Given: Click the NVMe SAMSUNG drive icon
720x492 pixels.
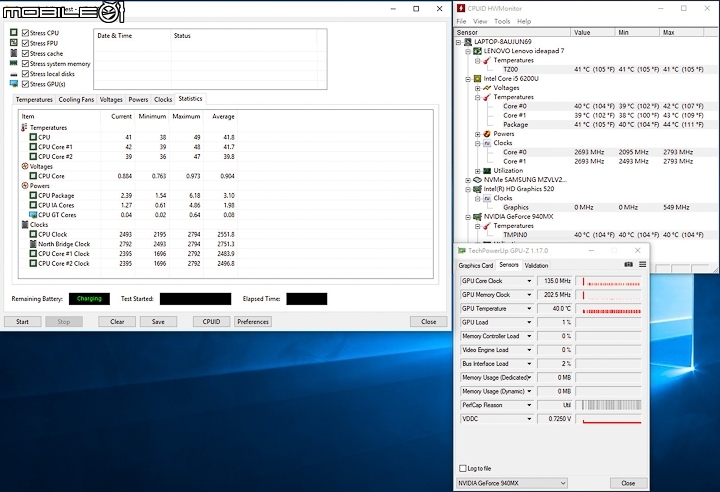Looking at the screenshot, I should point(478,180).
